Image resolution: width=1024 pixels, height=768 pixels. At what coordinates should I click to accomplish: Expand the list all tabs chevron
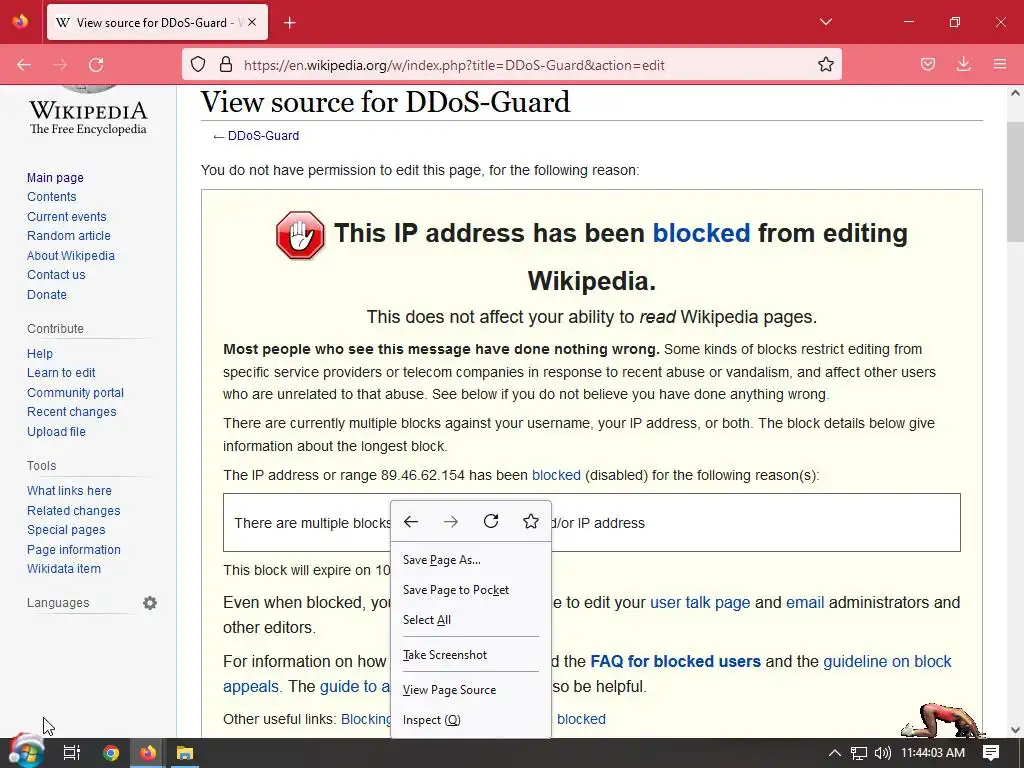point(825,22)
